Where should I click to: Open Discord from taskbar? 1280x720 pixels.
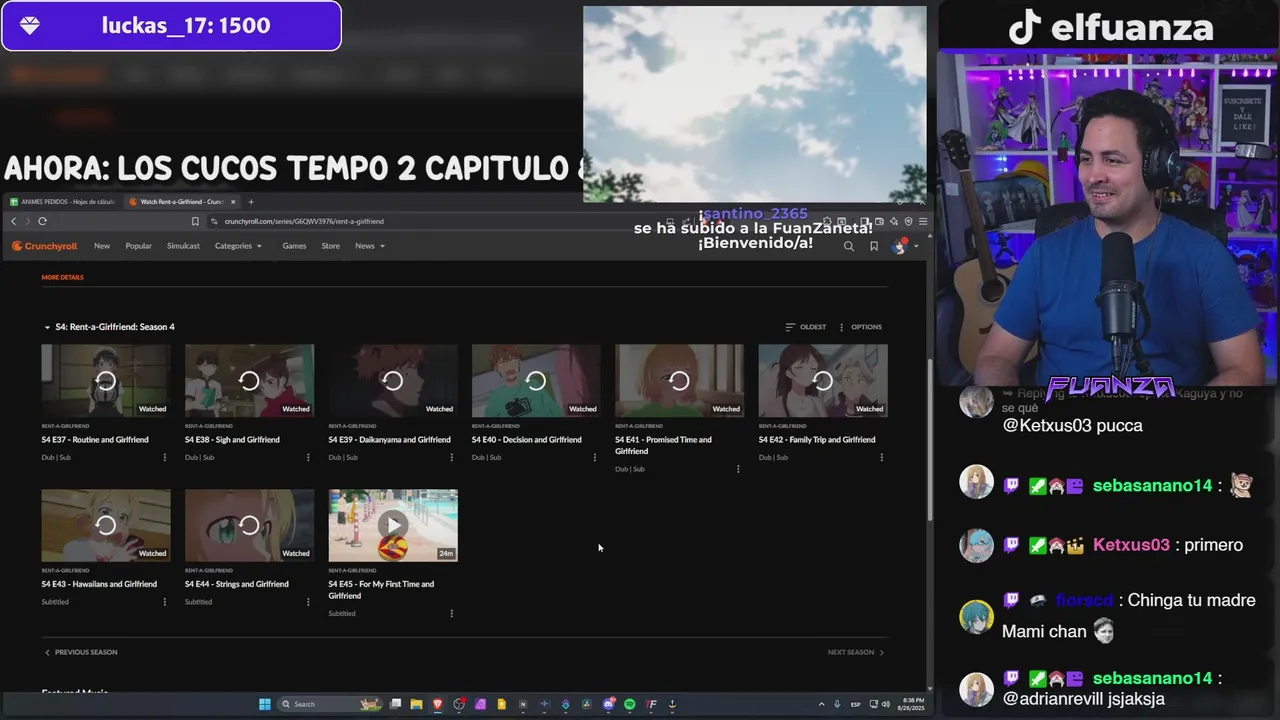tap(608, 704)
